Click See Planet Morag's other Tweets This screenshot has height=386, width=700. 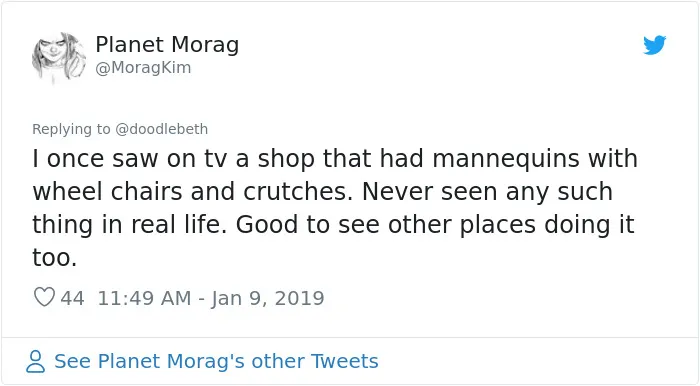[x=216, y=361]
